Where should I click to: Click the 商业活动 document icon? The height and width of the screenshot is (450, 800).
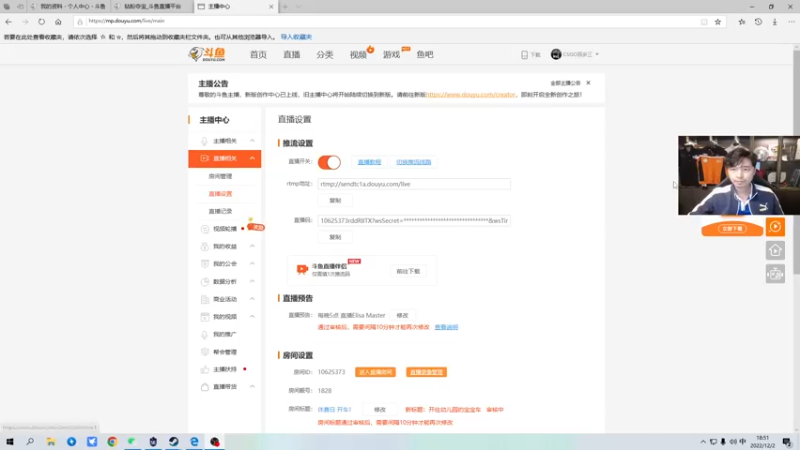coord(205,299)
